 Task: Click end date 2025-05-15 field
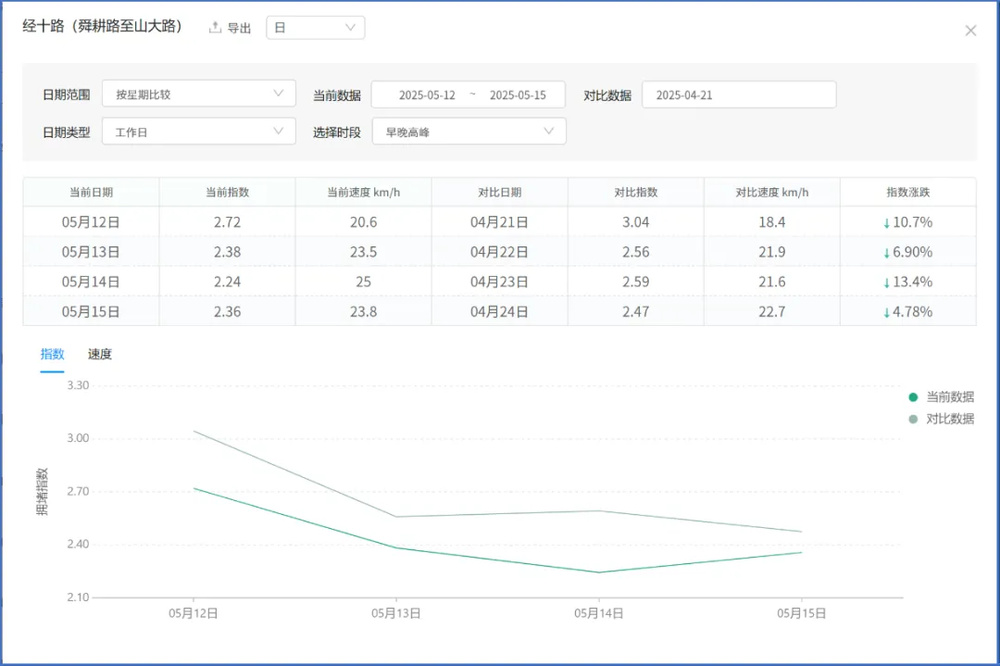click(518, 95)
